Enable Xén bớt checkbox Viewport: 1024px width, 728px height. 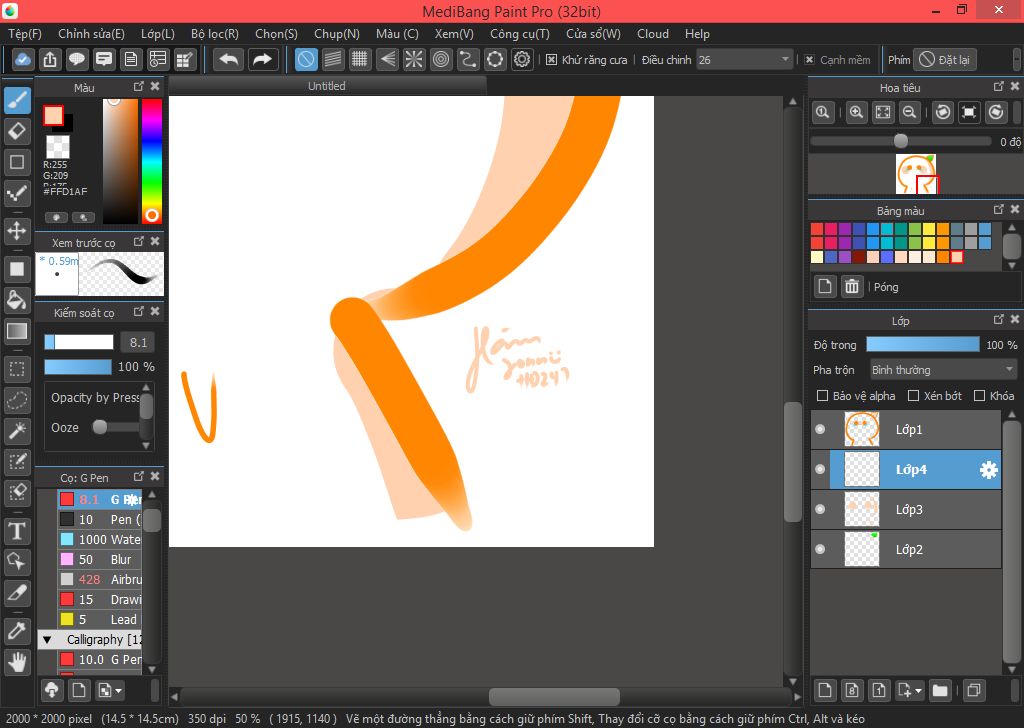(914, 396)
